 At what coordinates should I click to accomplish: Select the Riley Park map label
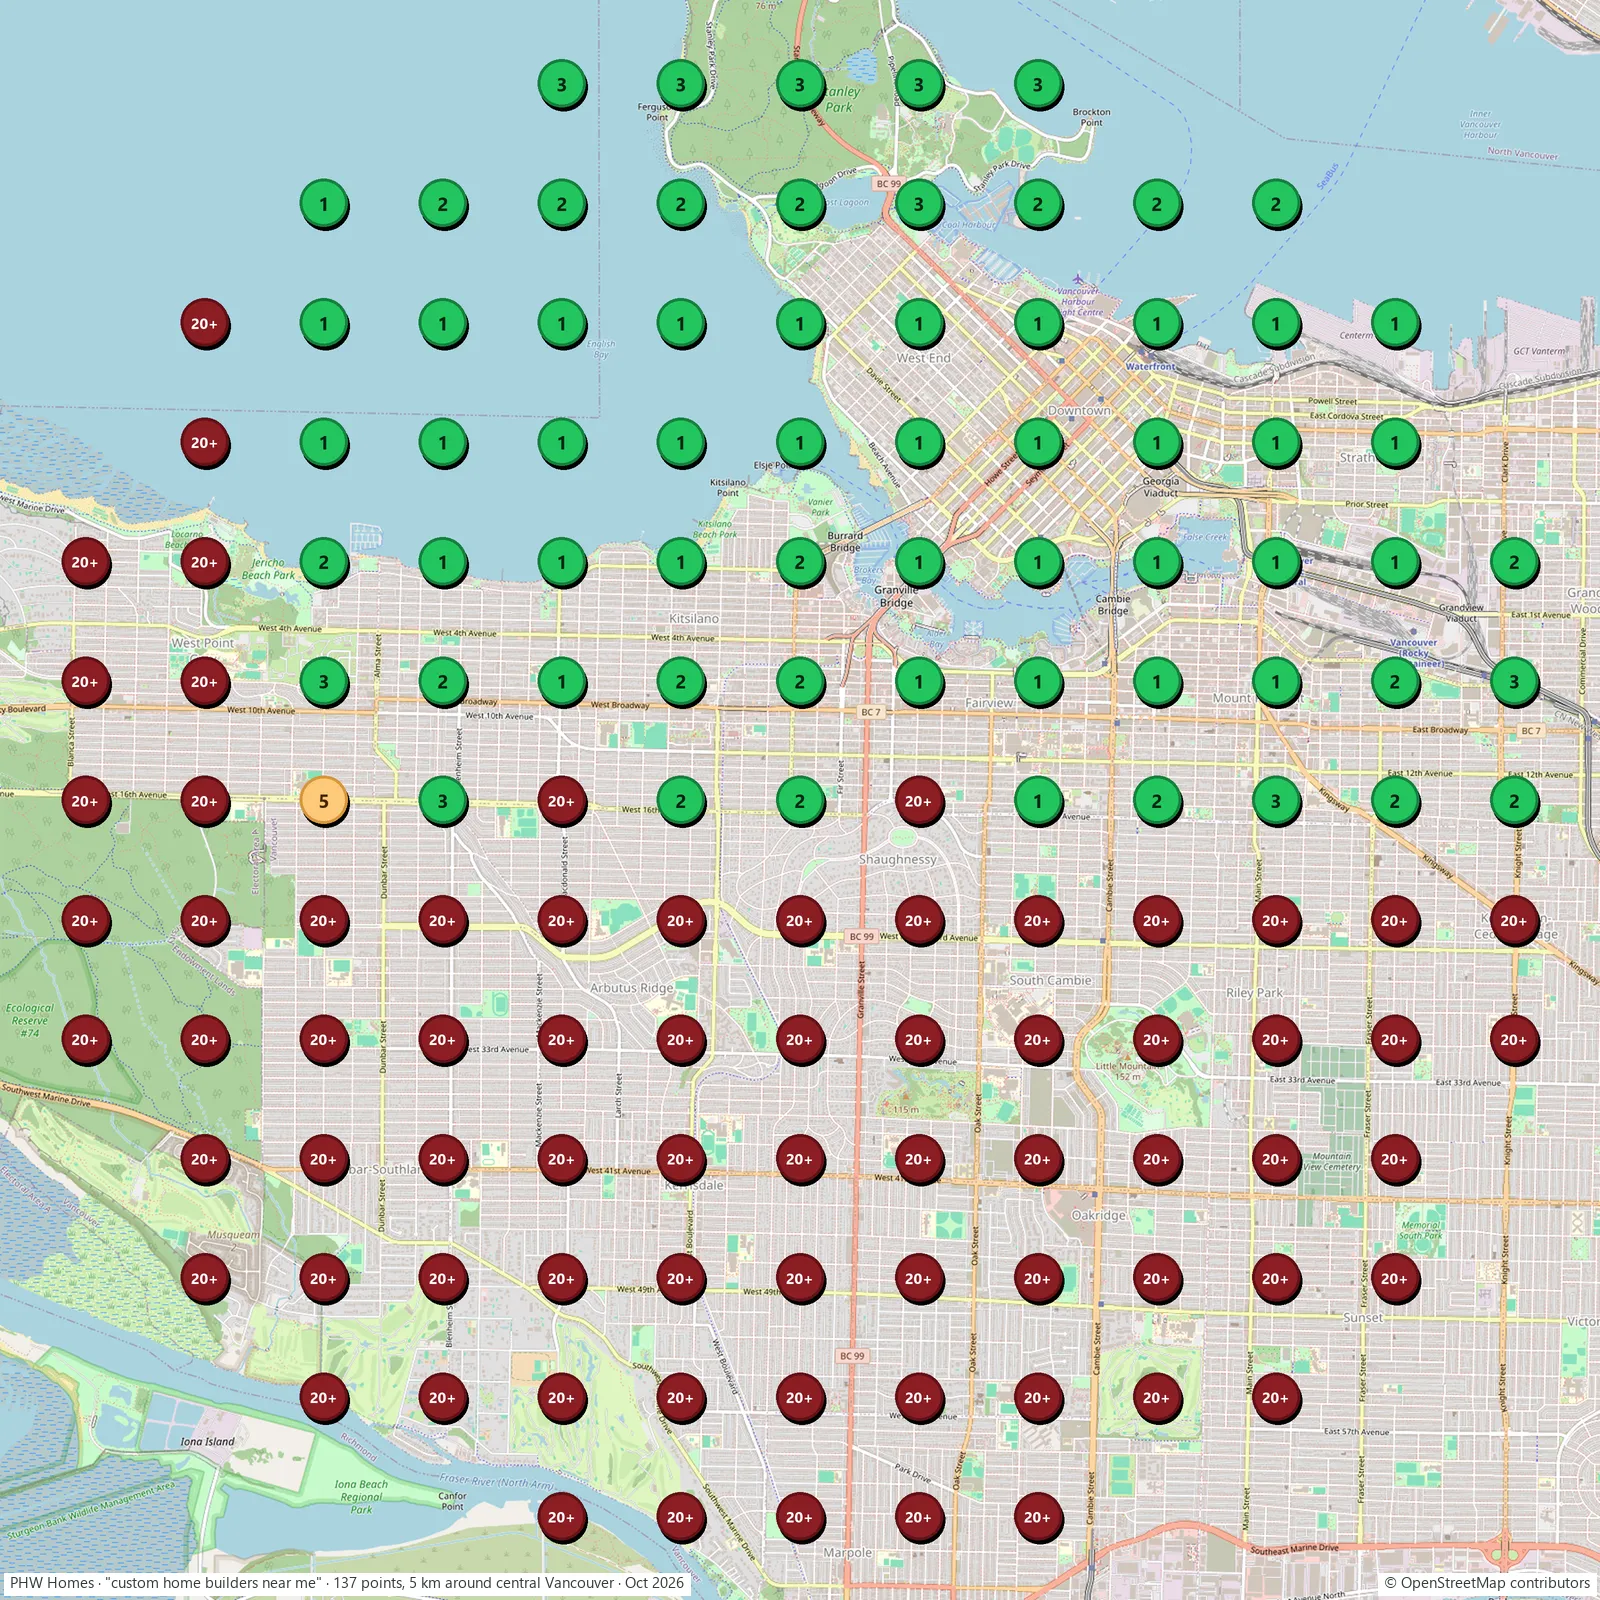(1254, 993)
